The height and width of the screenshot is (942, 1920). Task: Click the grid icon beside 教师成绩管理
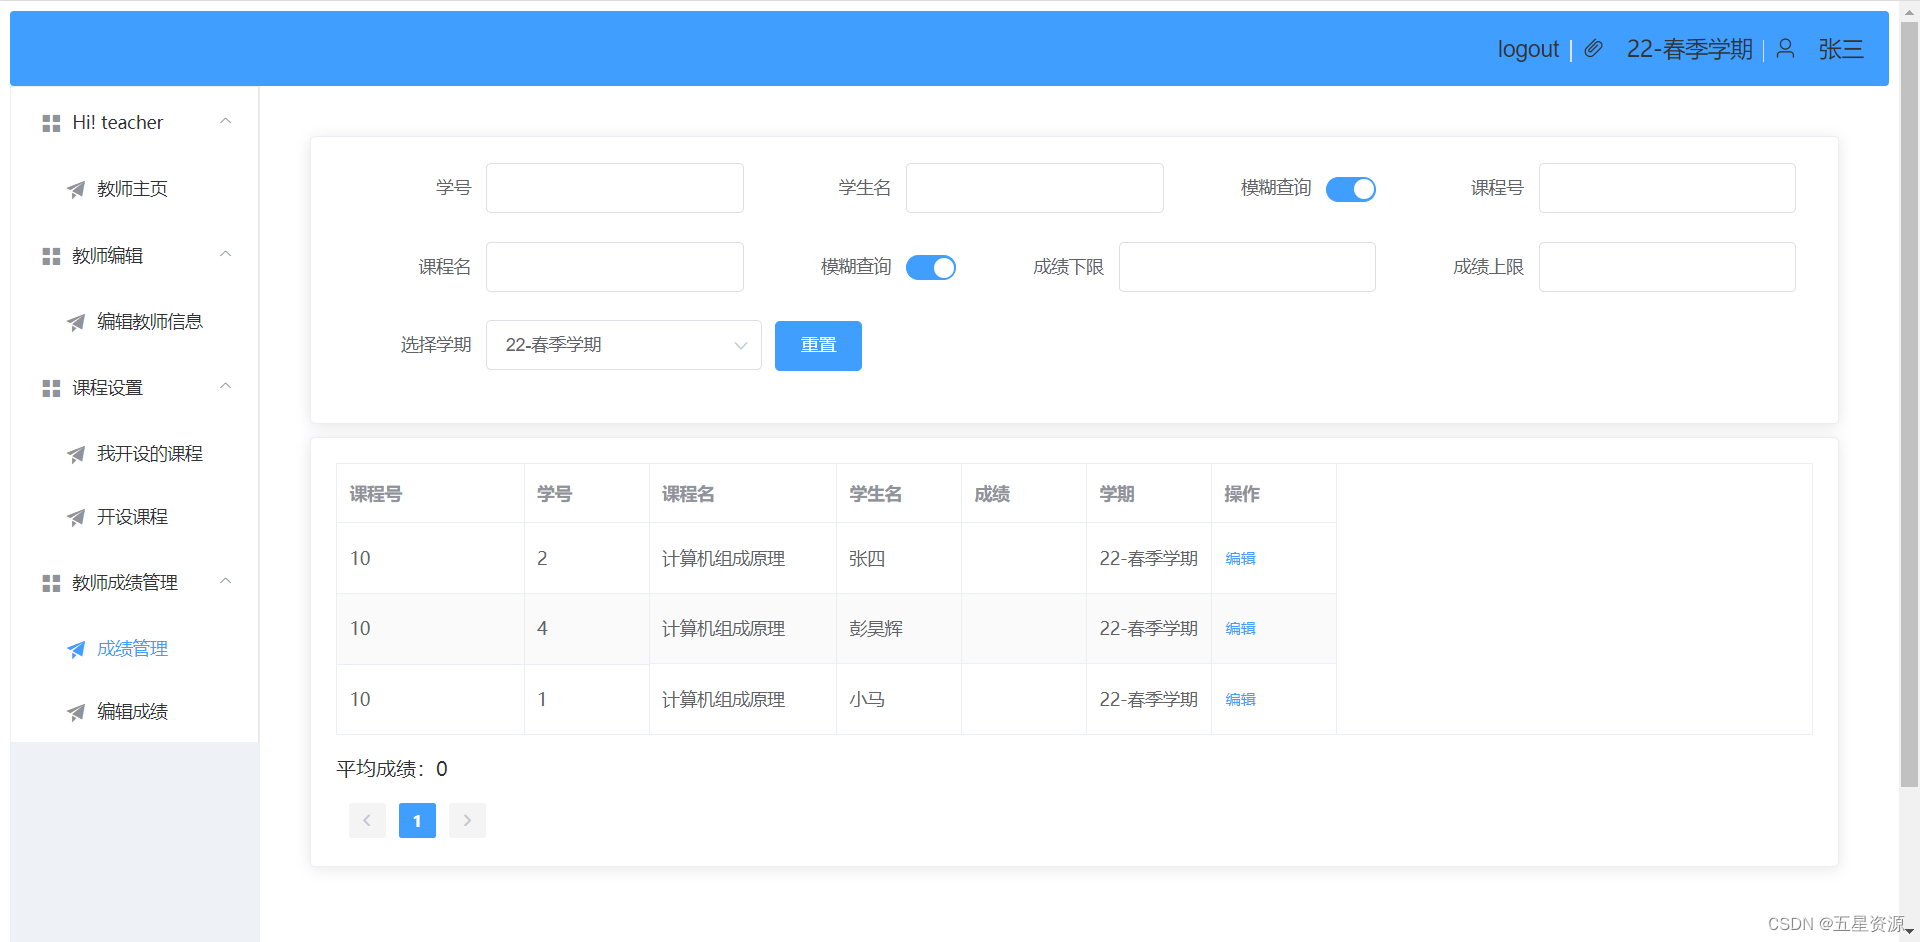(x=51, y=583)
